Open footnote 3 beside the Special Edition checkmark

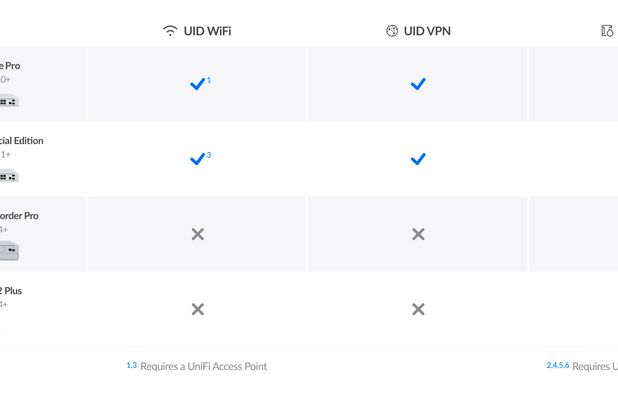pyautogui.click(x=209, y=155)
